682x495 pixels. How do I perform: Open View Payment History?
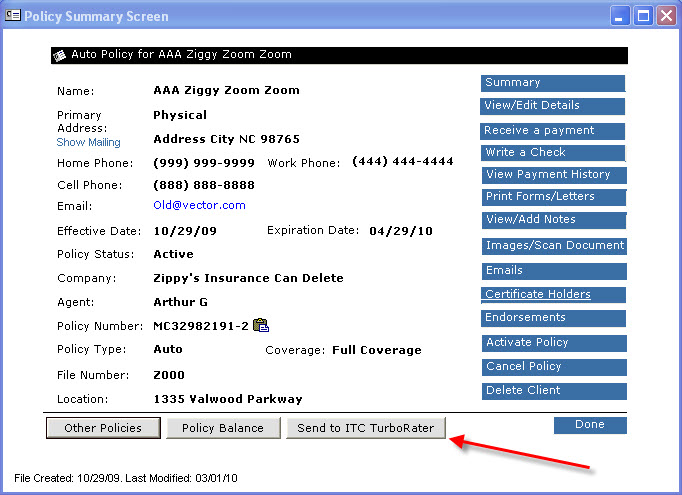(552, 175)
